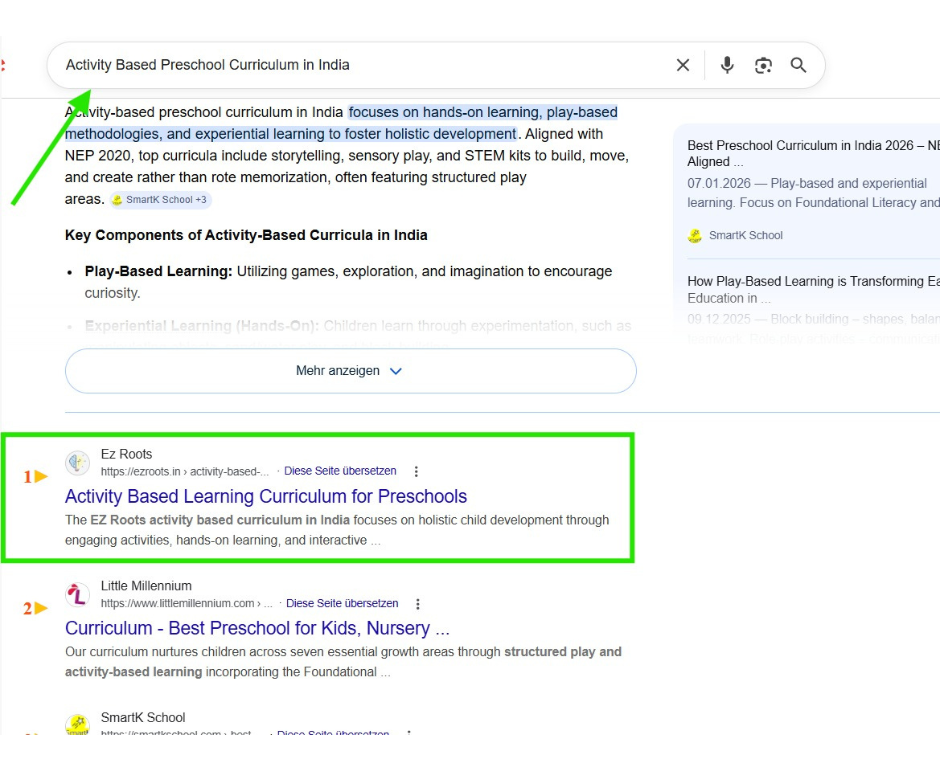Open the Ez Roots site favicon

[x=77, y=462]
